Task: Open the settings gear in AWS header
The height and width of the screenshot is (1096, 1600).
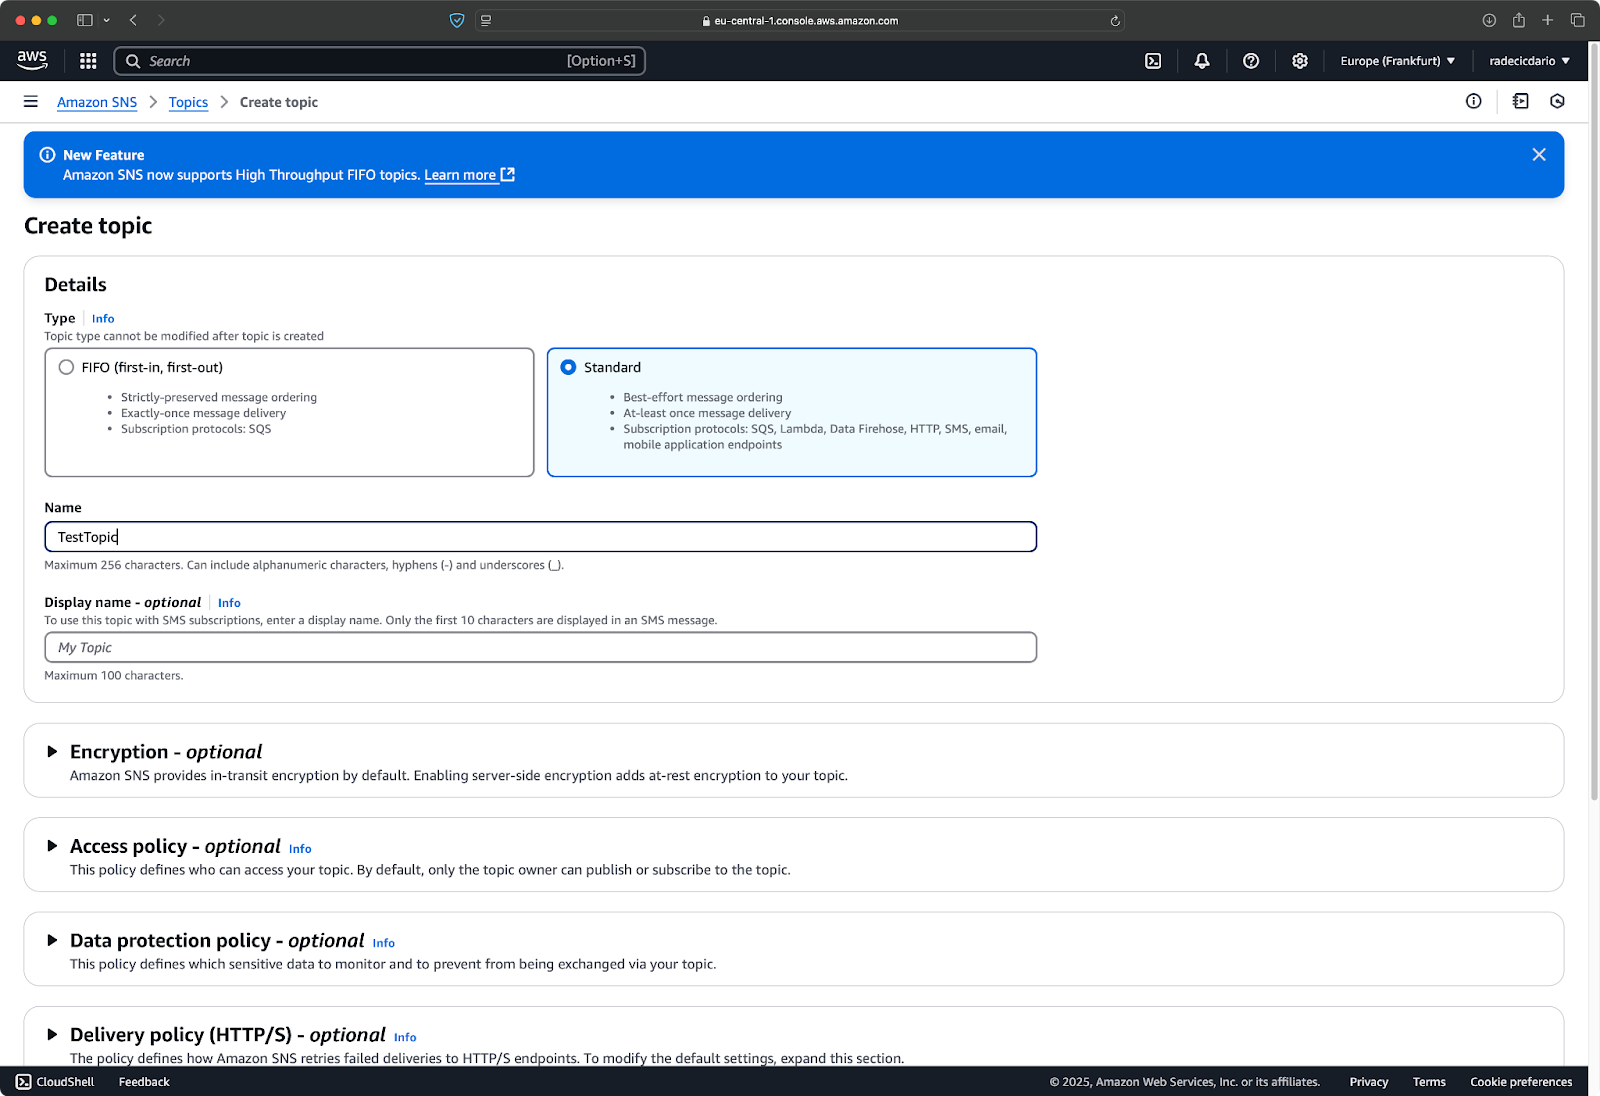Action: pos(1300,61)
